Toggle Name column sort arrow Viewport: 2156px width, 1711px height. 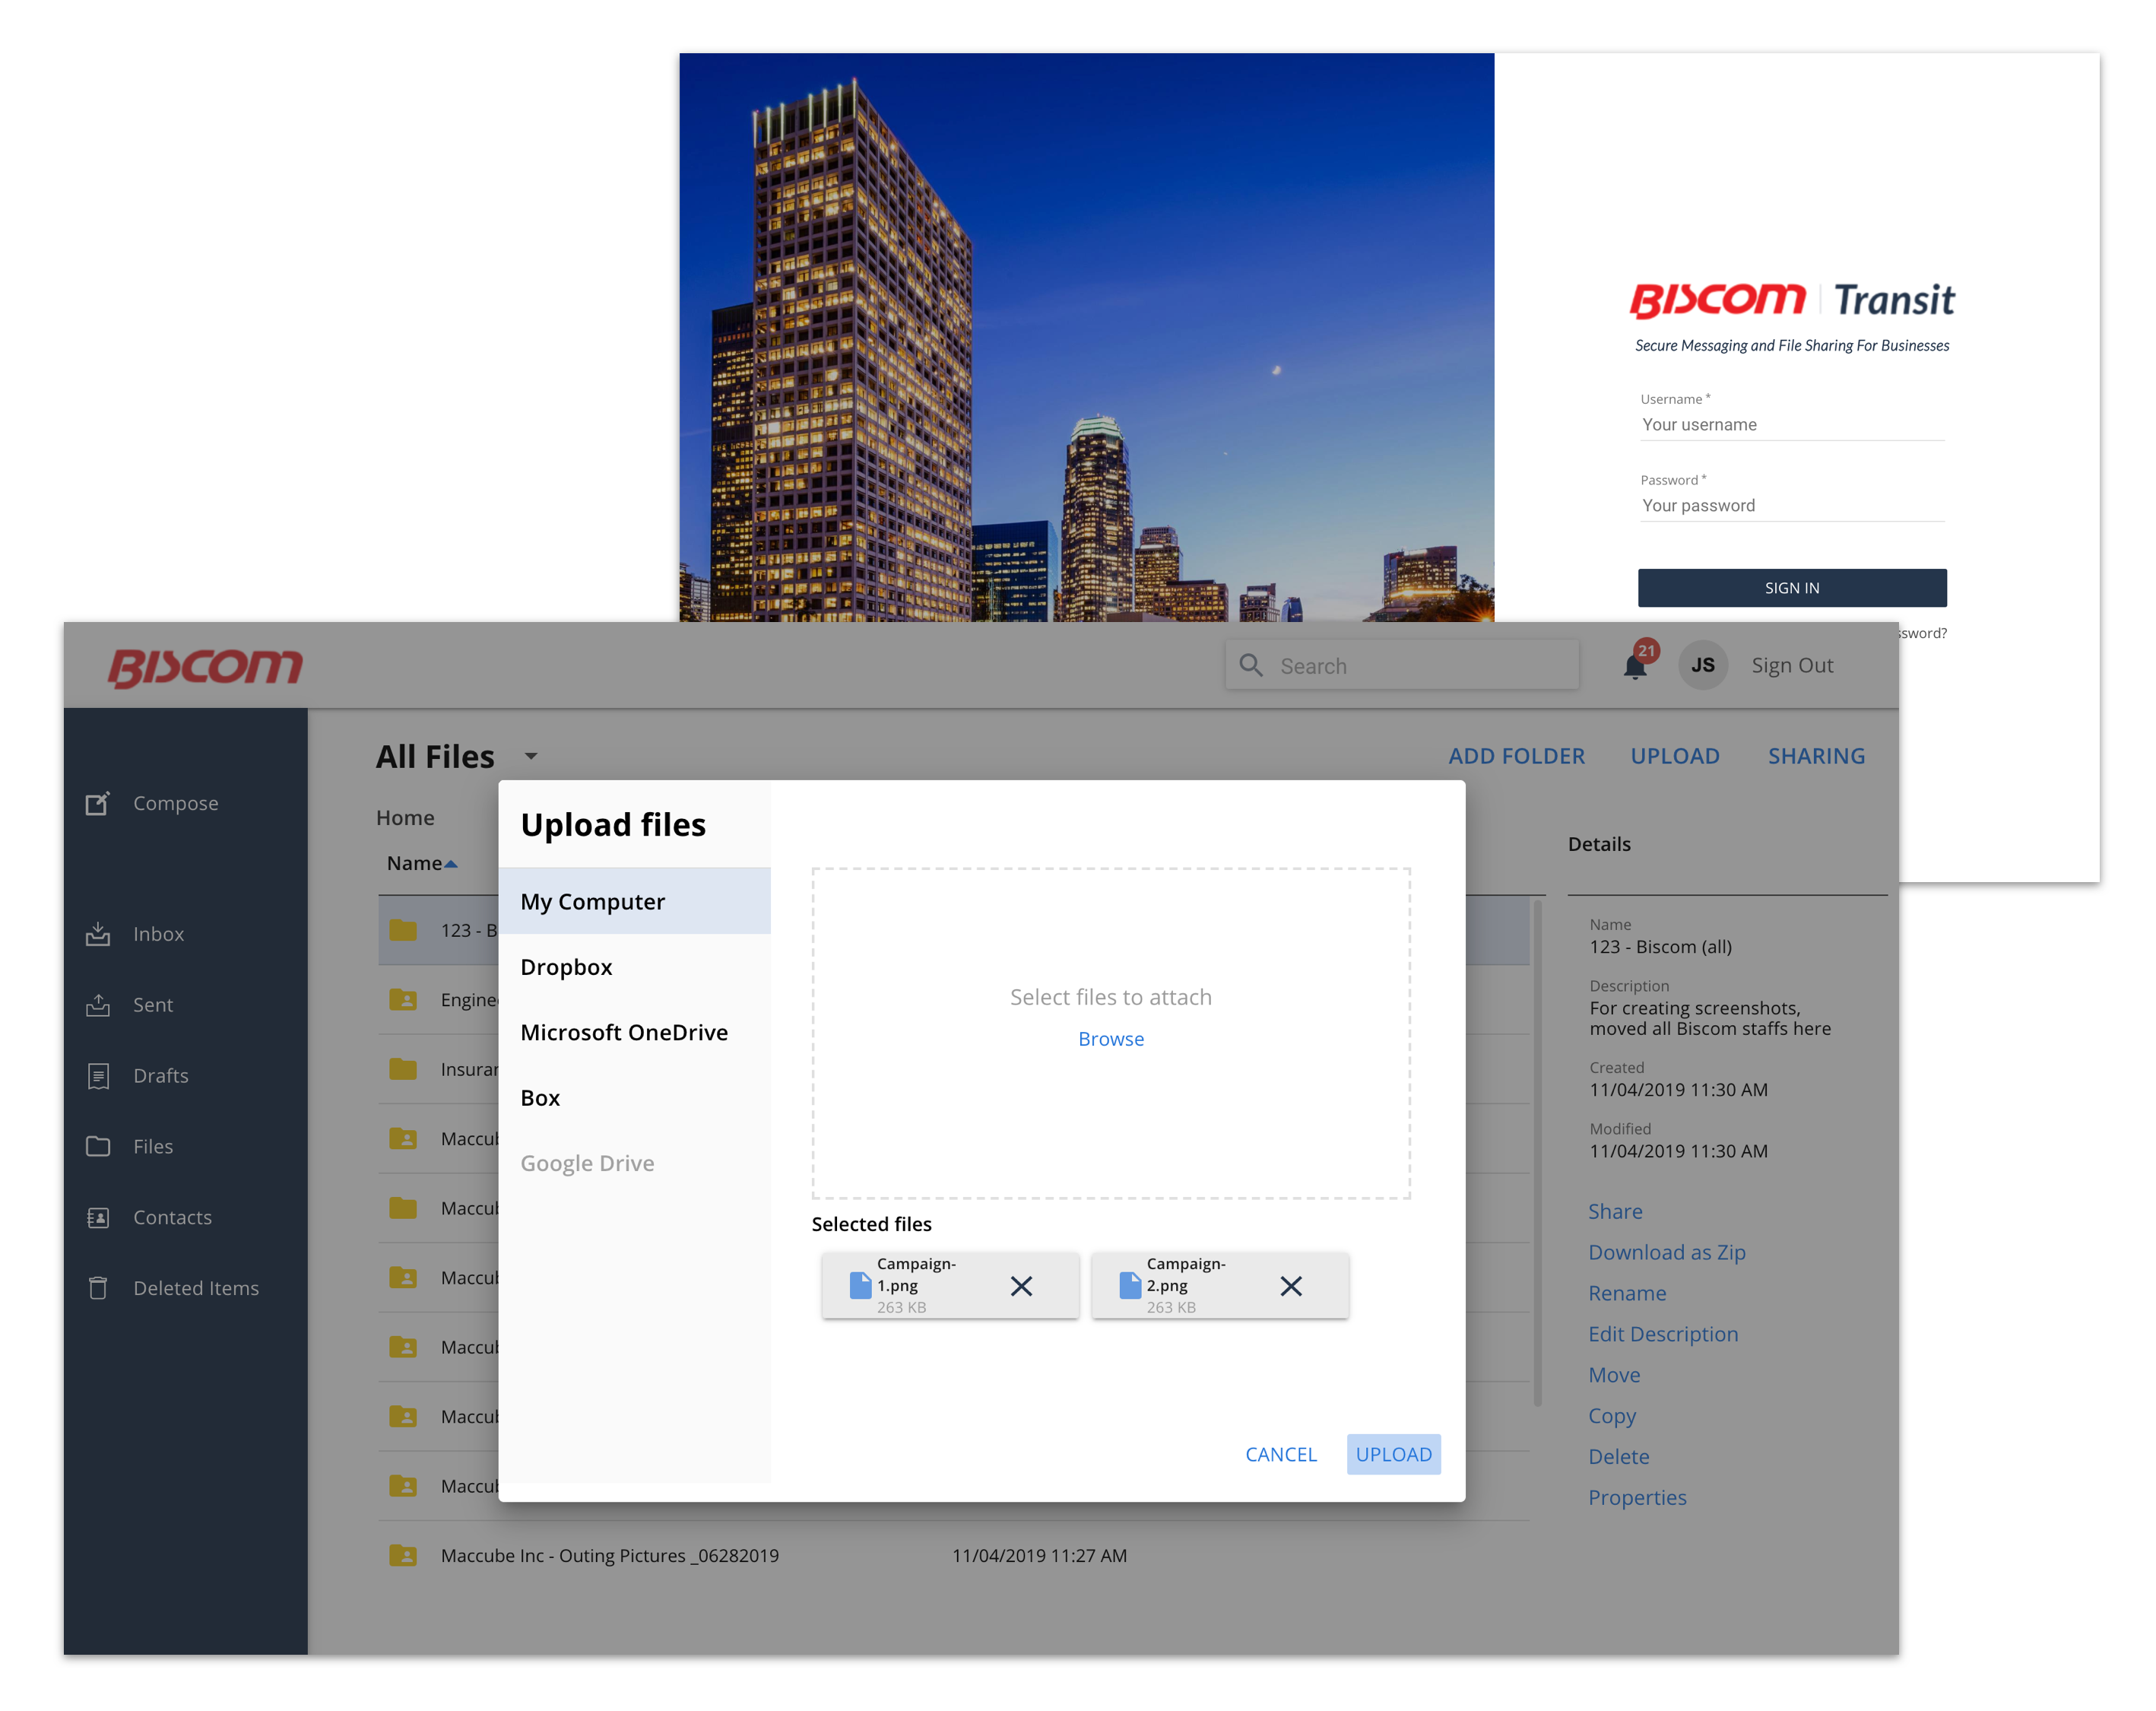click(x=451, y=864)
